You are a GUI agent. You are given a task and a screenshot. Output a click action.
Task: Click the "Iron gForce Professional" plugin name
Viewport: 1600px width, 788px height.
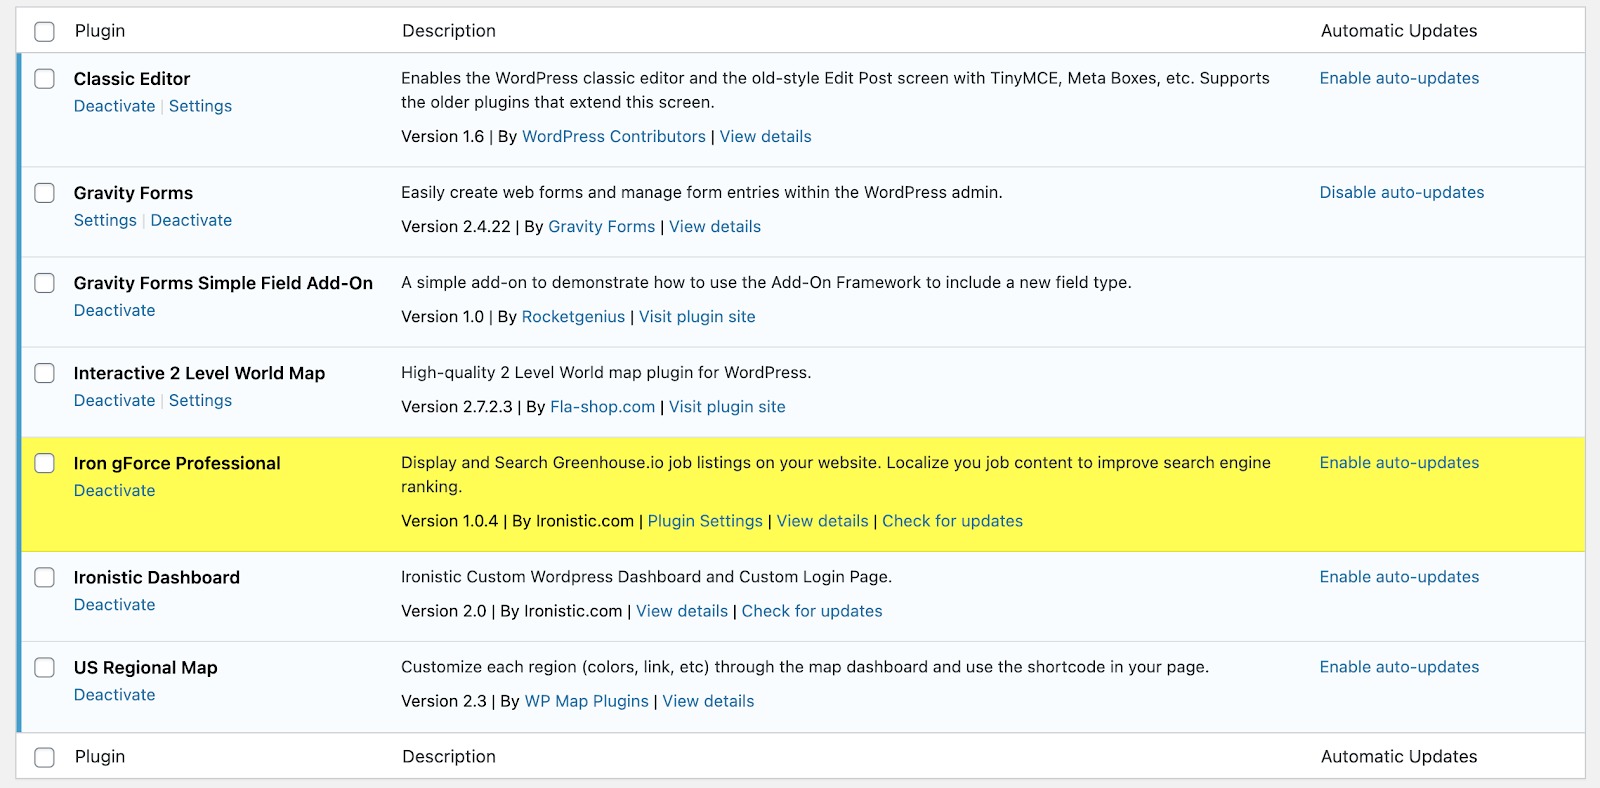pyautogui.click(x=177, y=463)
